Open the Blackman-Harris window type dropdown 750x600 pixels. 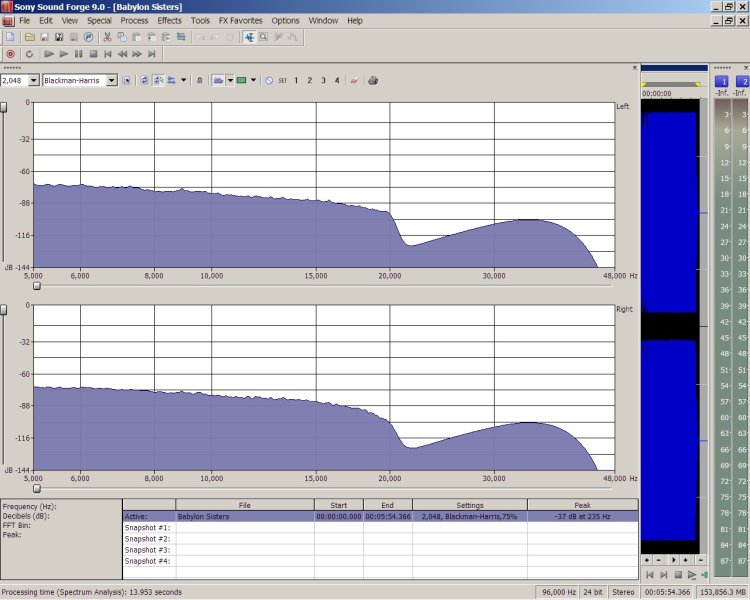tap(112, 80)
